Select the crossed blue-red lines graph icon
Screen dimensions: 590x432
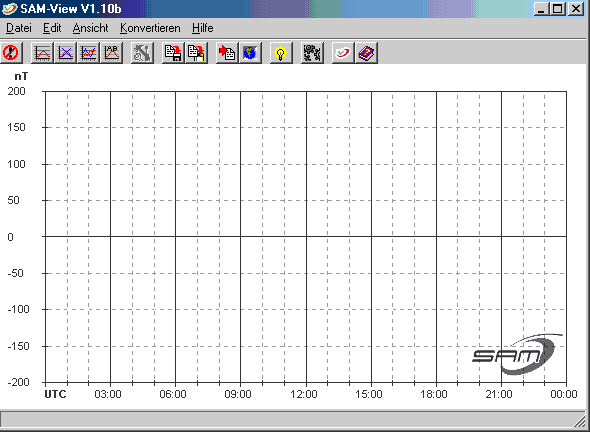point(65,53)
